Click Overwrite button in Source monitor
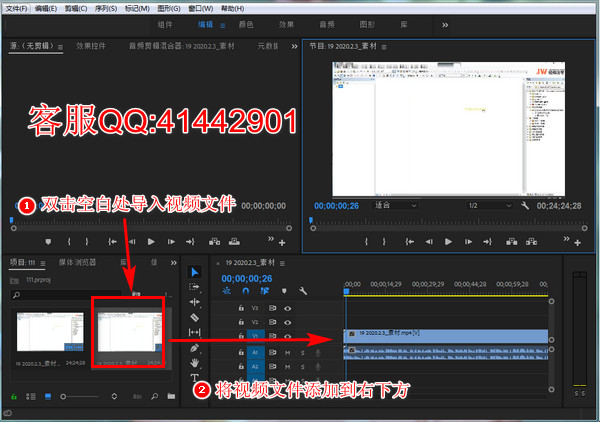600x422 pixels. [x=234, y=242]
